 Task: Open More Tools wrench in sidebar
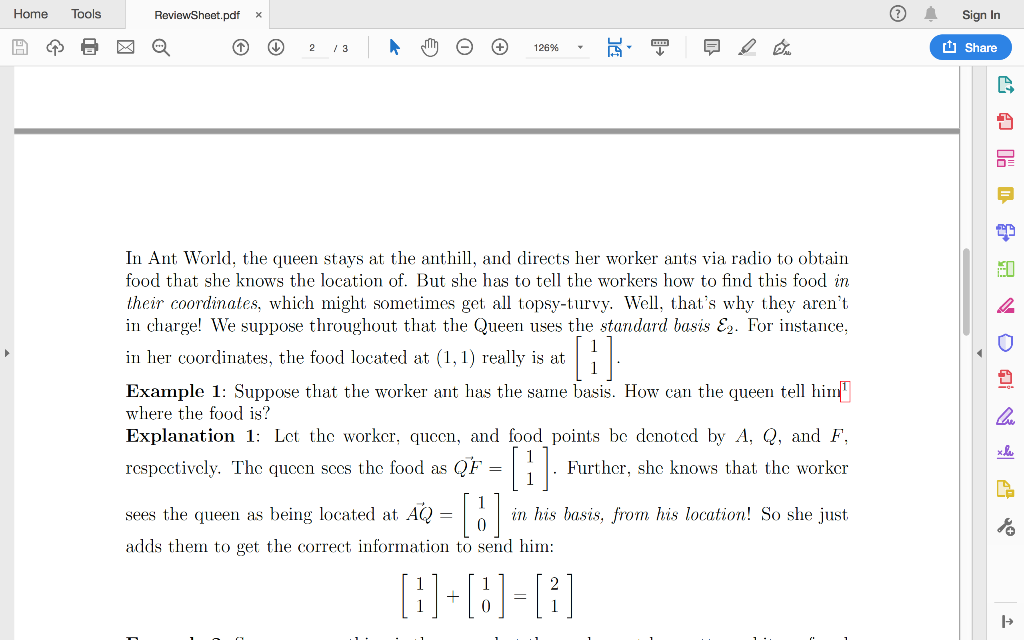[1006, 526]
